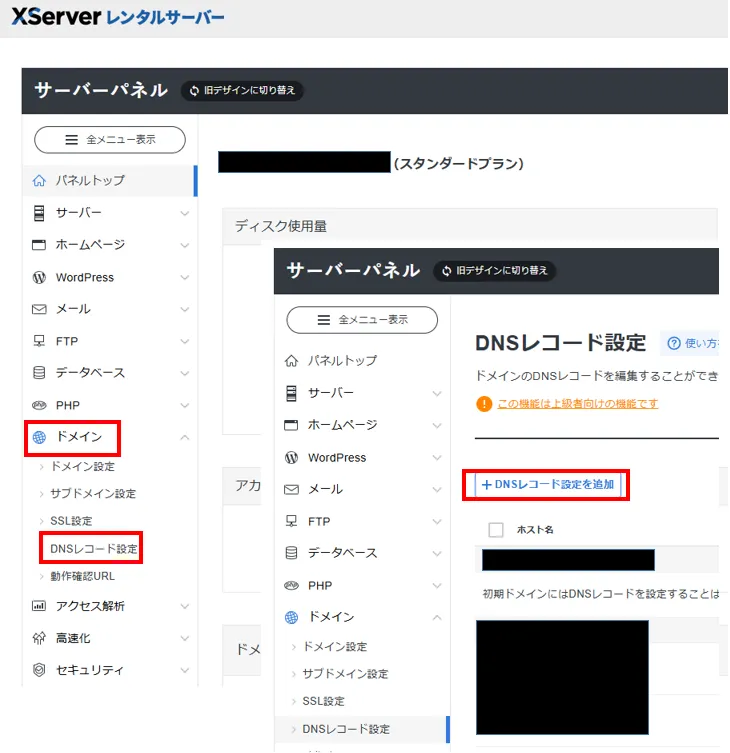
Task: Expand the セキュリティ chevron in the back panel
Action: pyautogui.click(x=184, y=670)
